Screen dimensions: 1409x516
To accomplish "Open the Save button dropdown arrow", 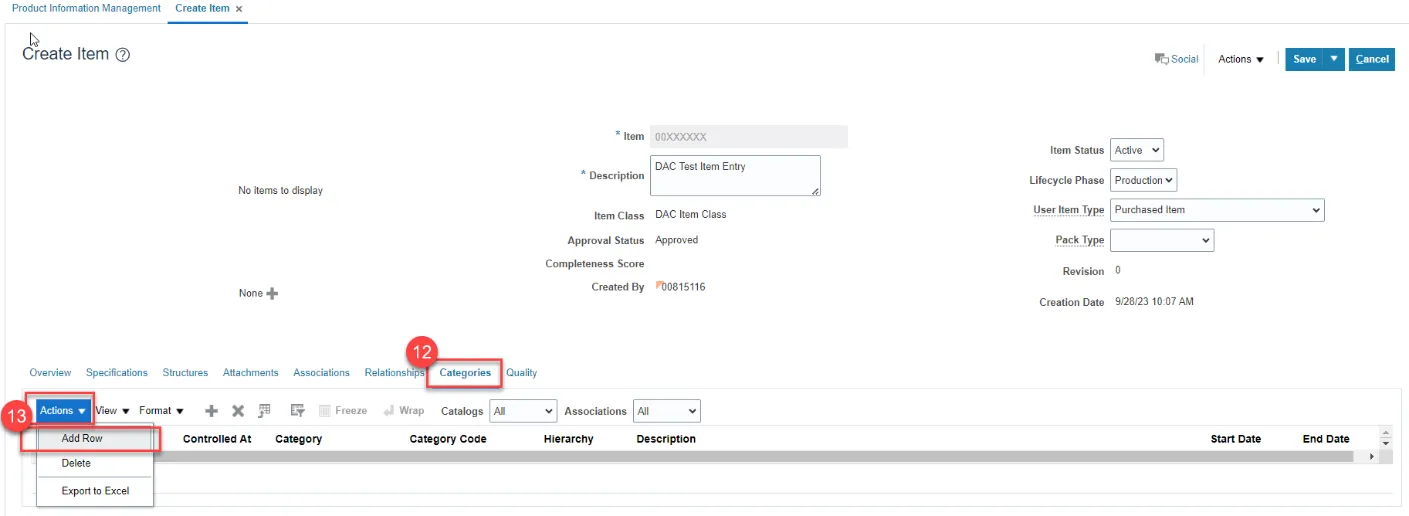I will coord(1334,59).
